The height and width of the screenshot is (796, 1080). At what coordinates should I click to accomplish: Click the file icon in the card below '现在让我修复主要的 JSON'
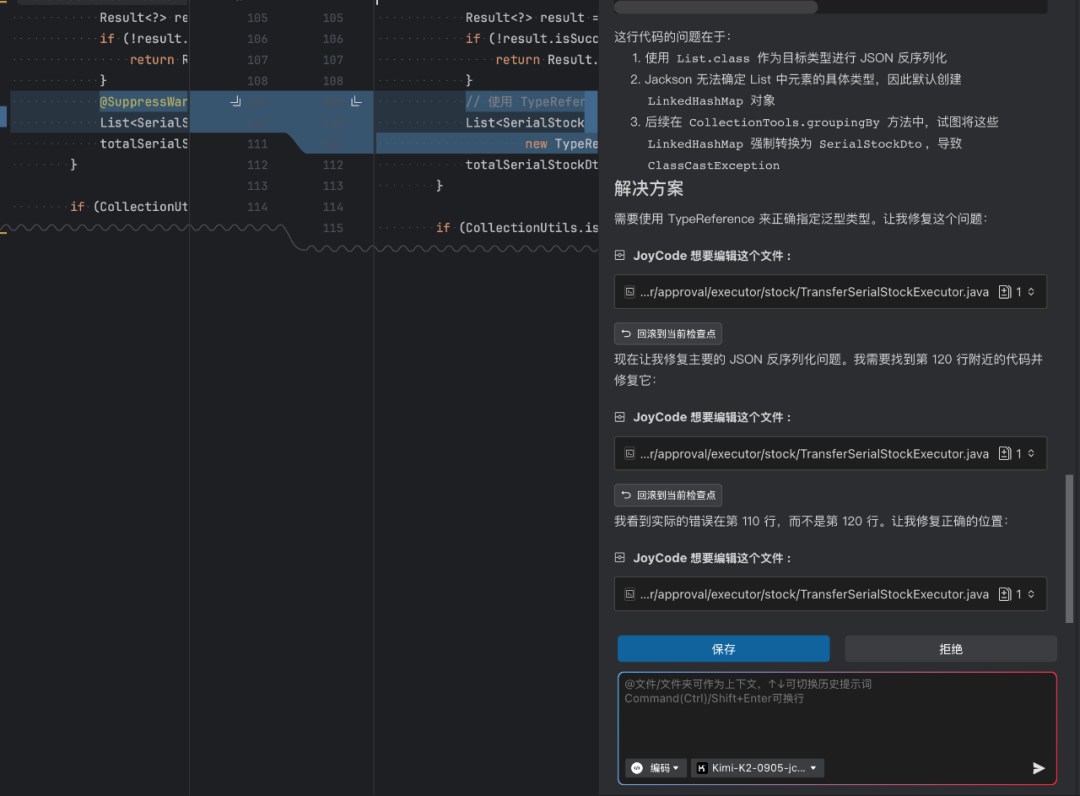pyautogui.click(x=630, y=454)
